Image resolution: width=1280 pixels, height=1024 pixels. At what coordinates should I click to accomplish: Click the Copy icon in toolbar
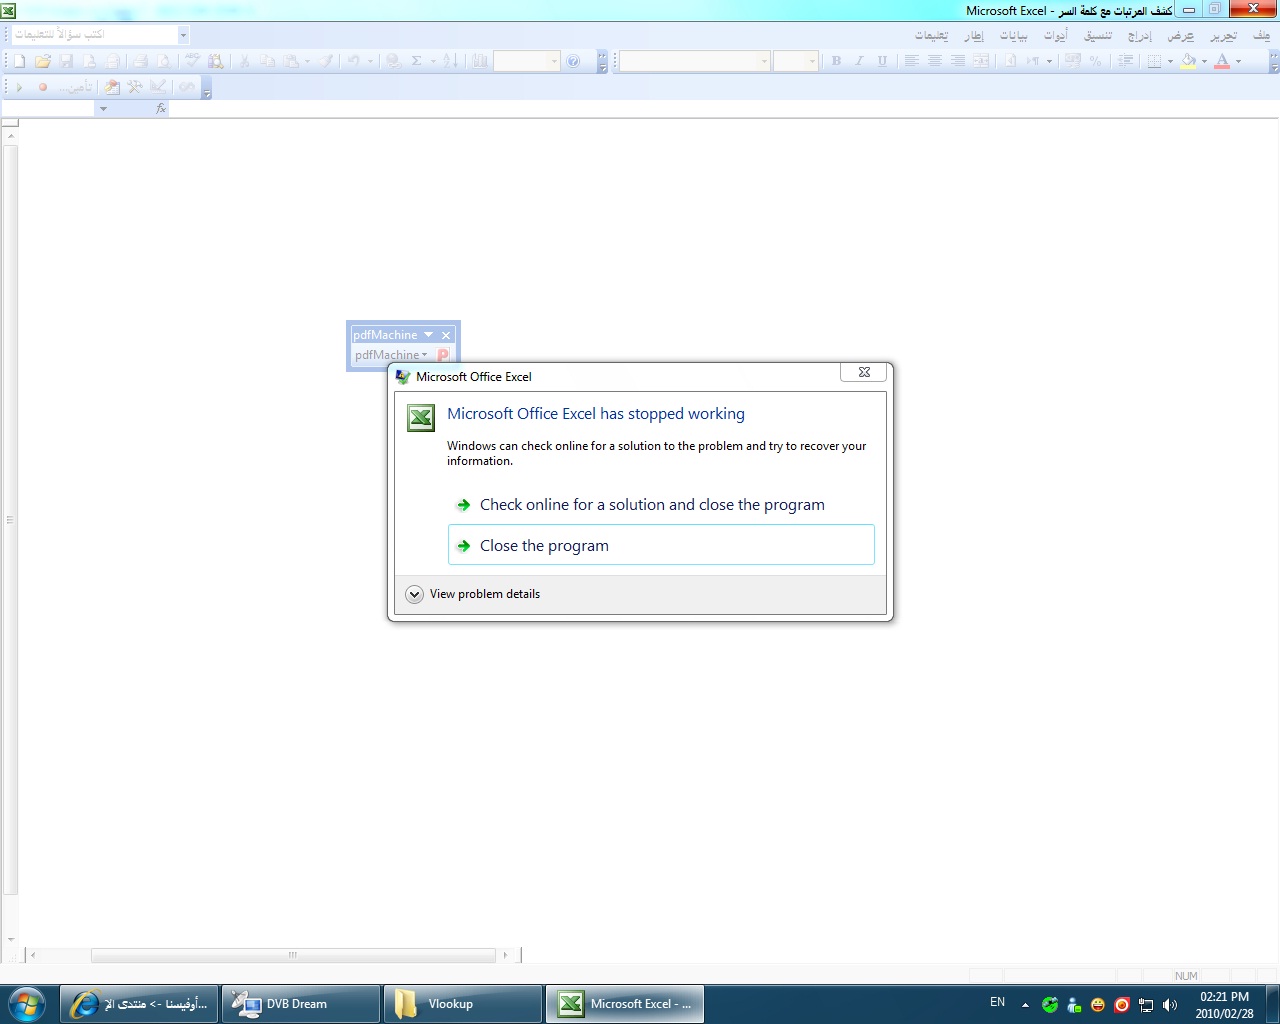pyautogui.click(x=267, y=61)
